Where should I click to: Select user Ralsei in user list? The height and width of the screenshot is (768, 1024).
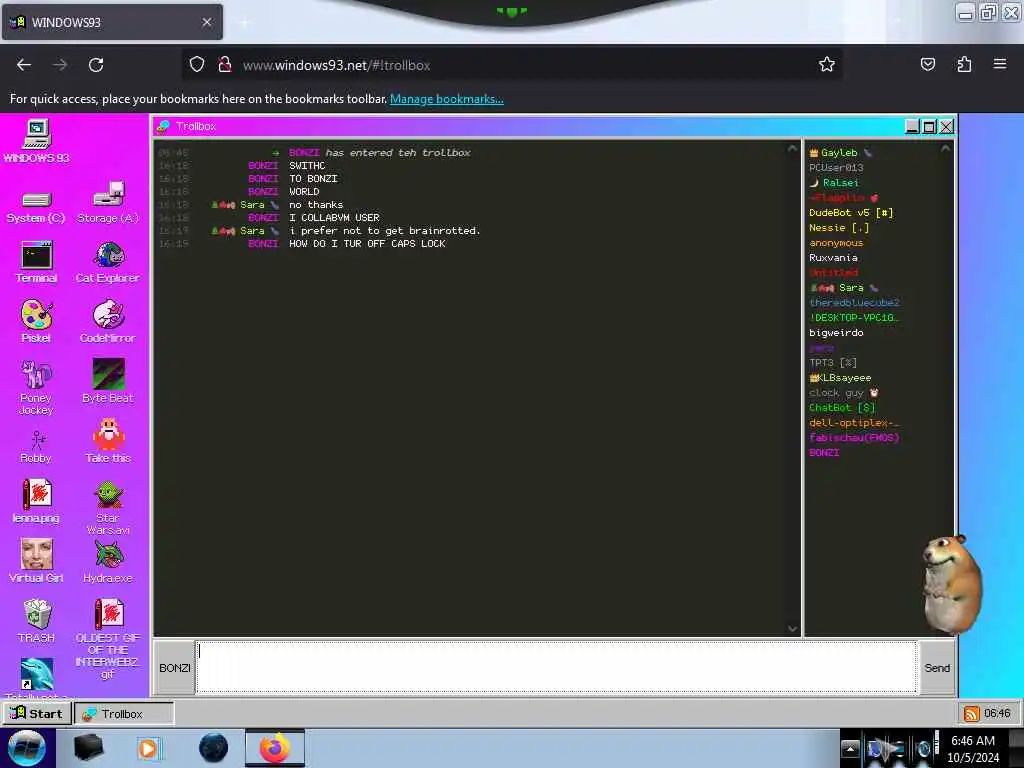835,183
